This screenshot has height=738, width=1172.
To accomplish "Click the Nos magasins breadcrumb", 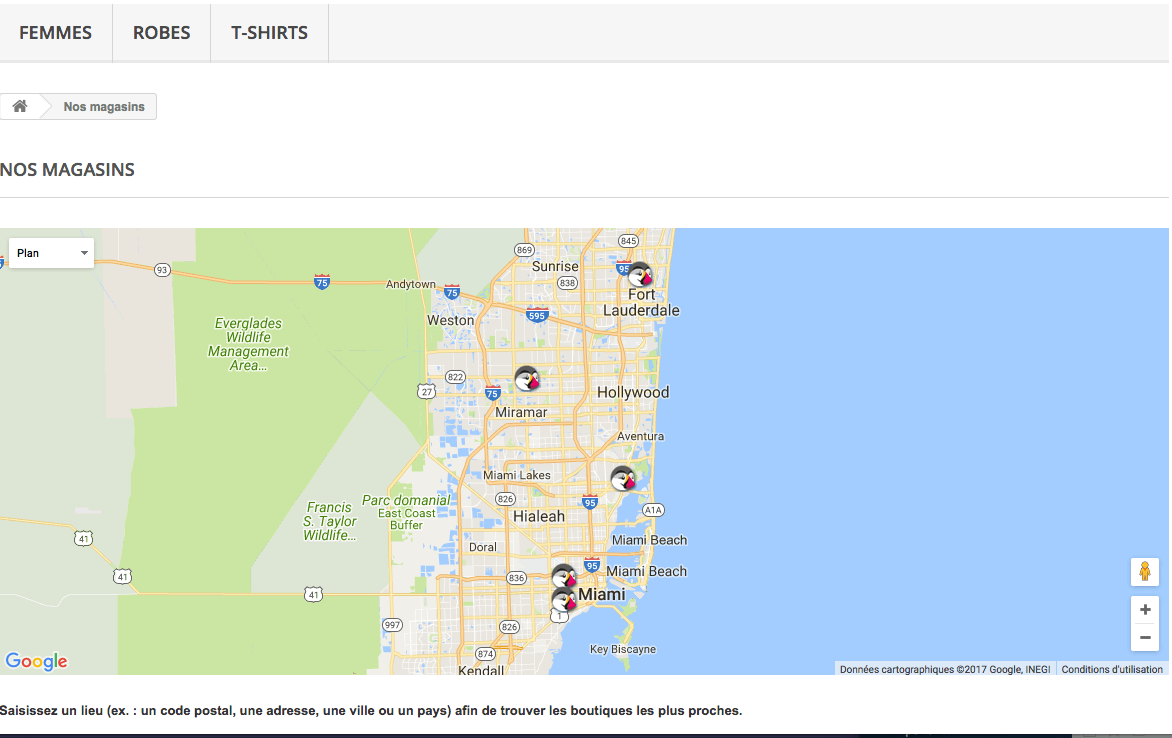I will click(x=104, y=107).
